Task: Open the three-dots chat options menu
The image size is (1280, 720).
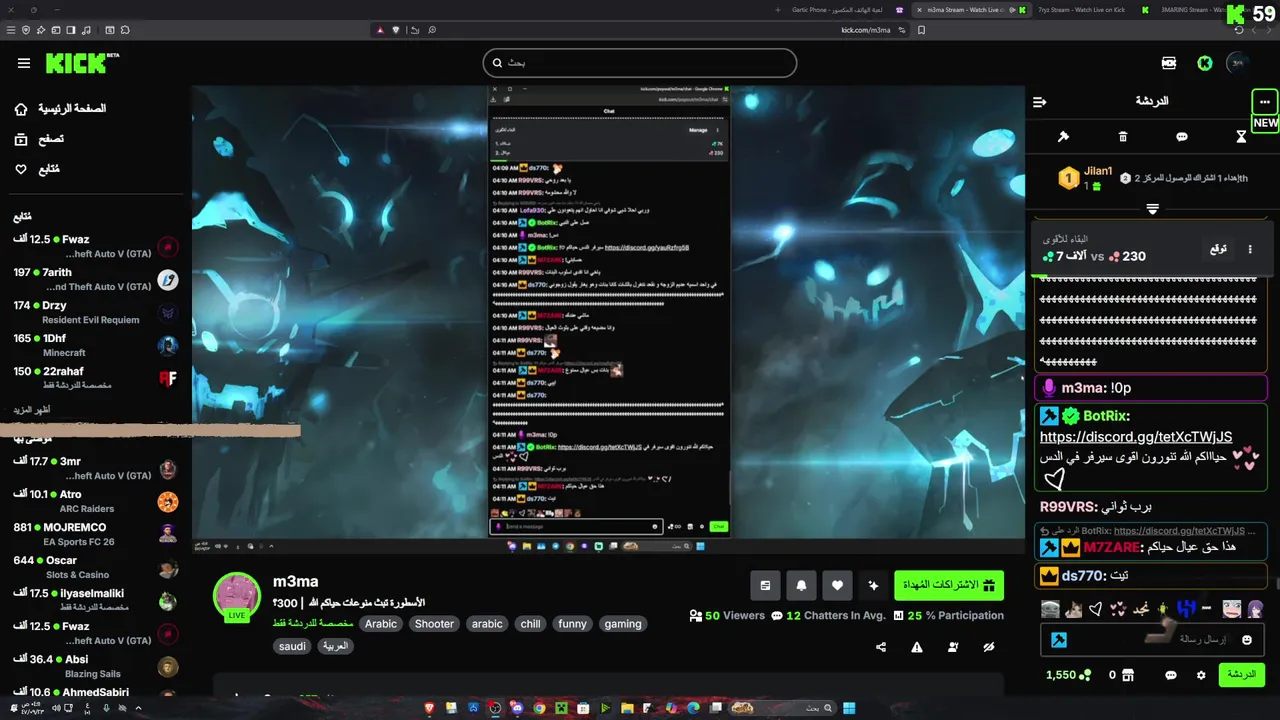Action: click(1265, 101)
